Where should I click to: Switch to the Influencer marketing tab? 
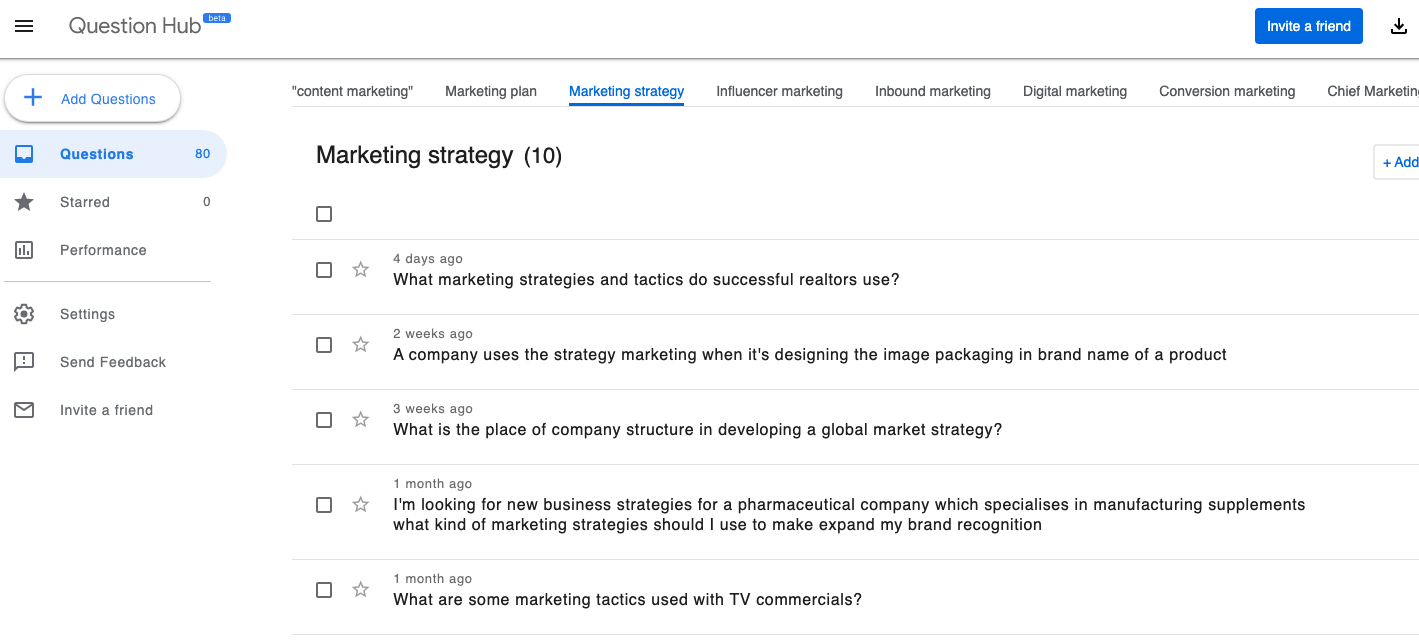(779, 91)
